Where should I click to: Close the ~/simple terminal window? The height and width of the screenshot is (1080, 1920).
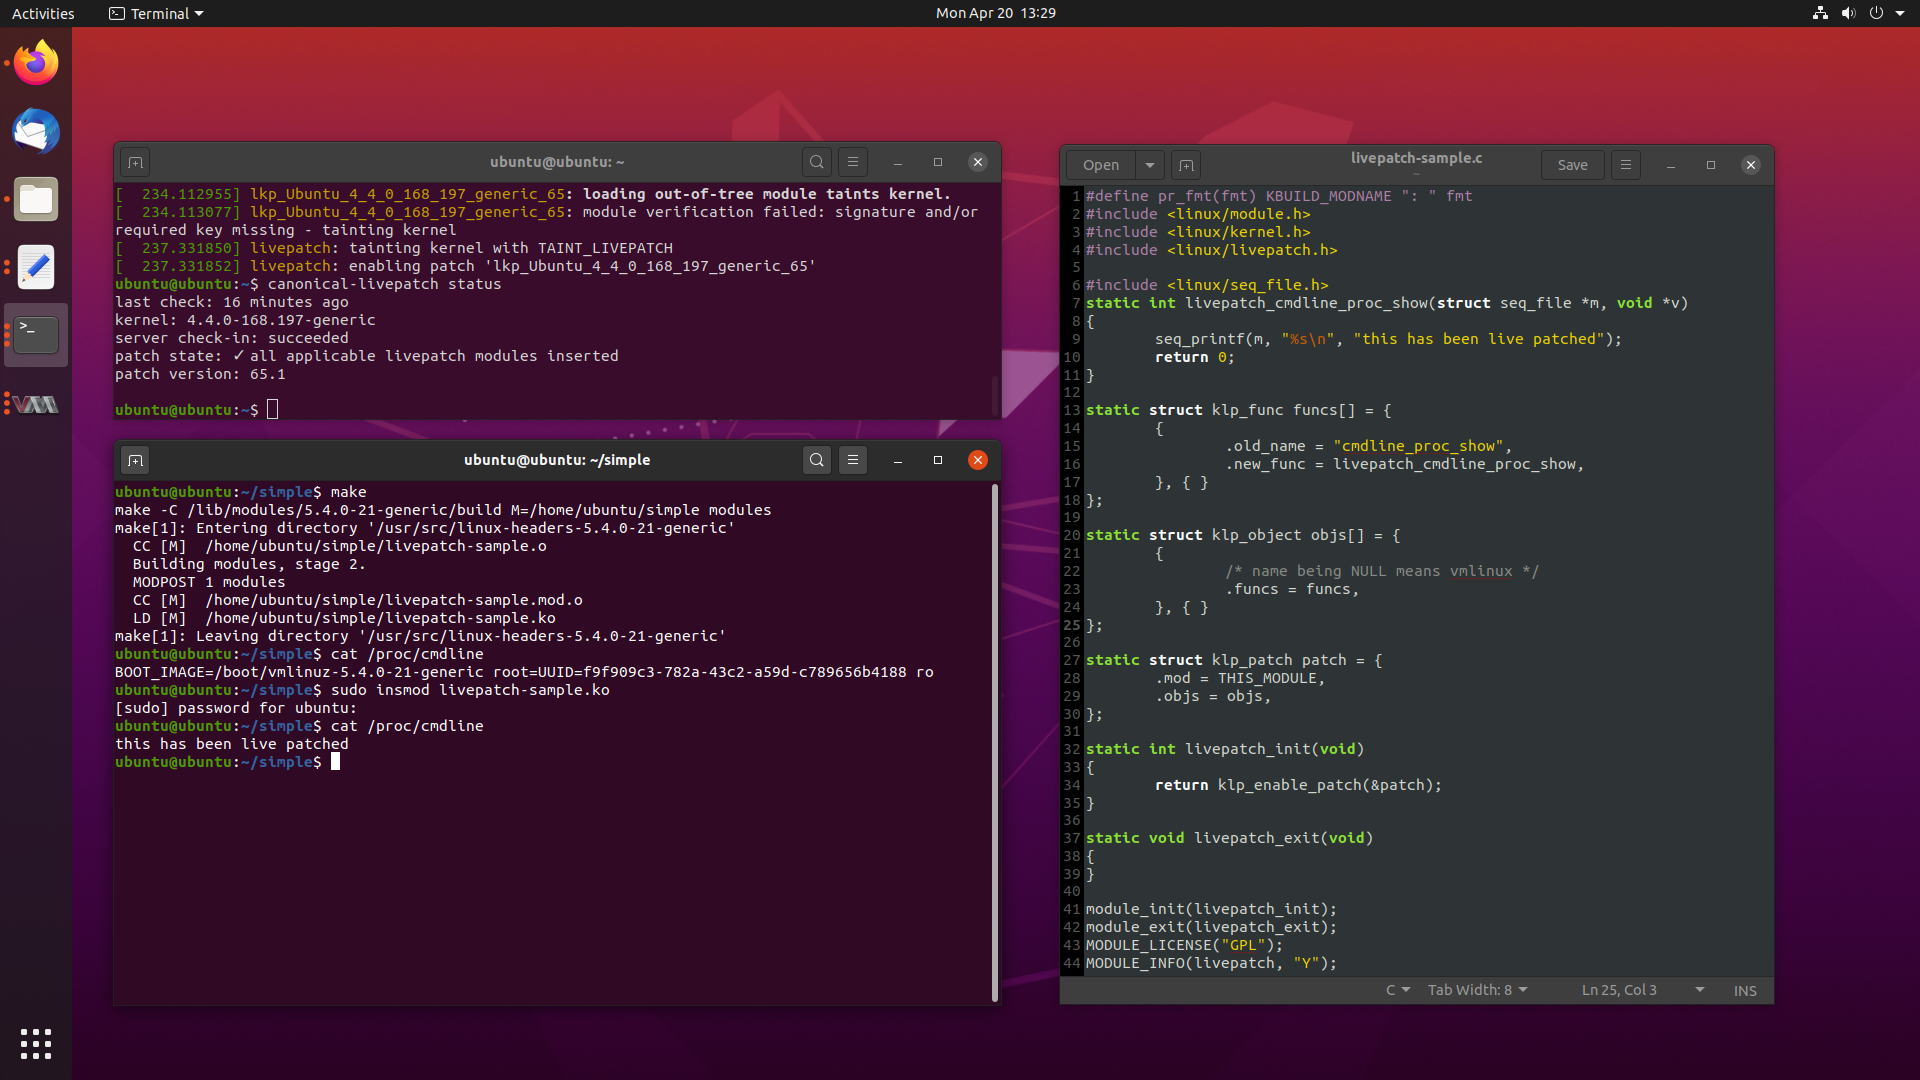tap(978, 460)
